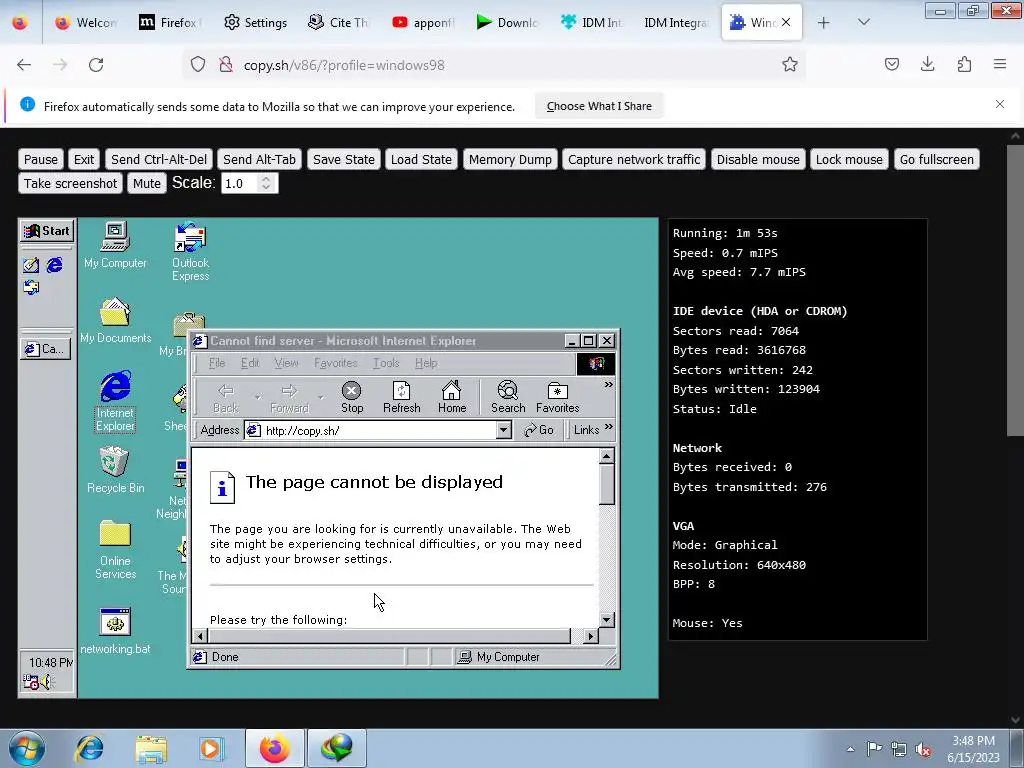
Task: Toggle Capture network traffic
Action: [x=633, y=159]
